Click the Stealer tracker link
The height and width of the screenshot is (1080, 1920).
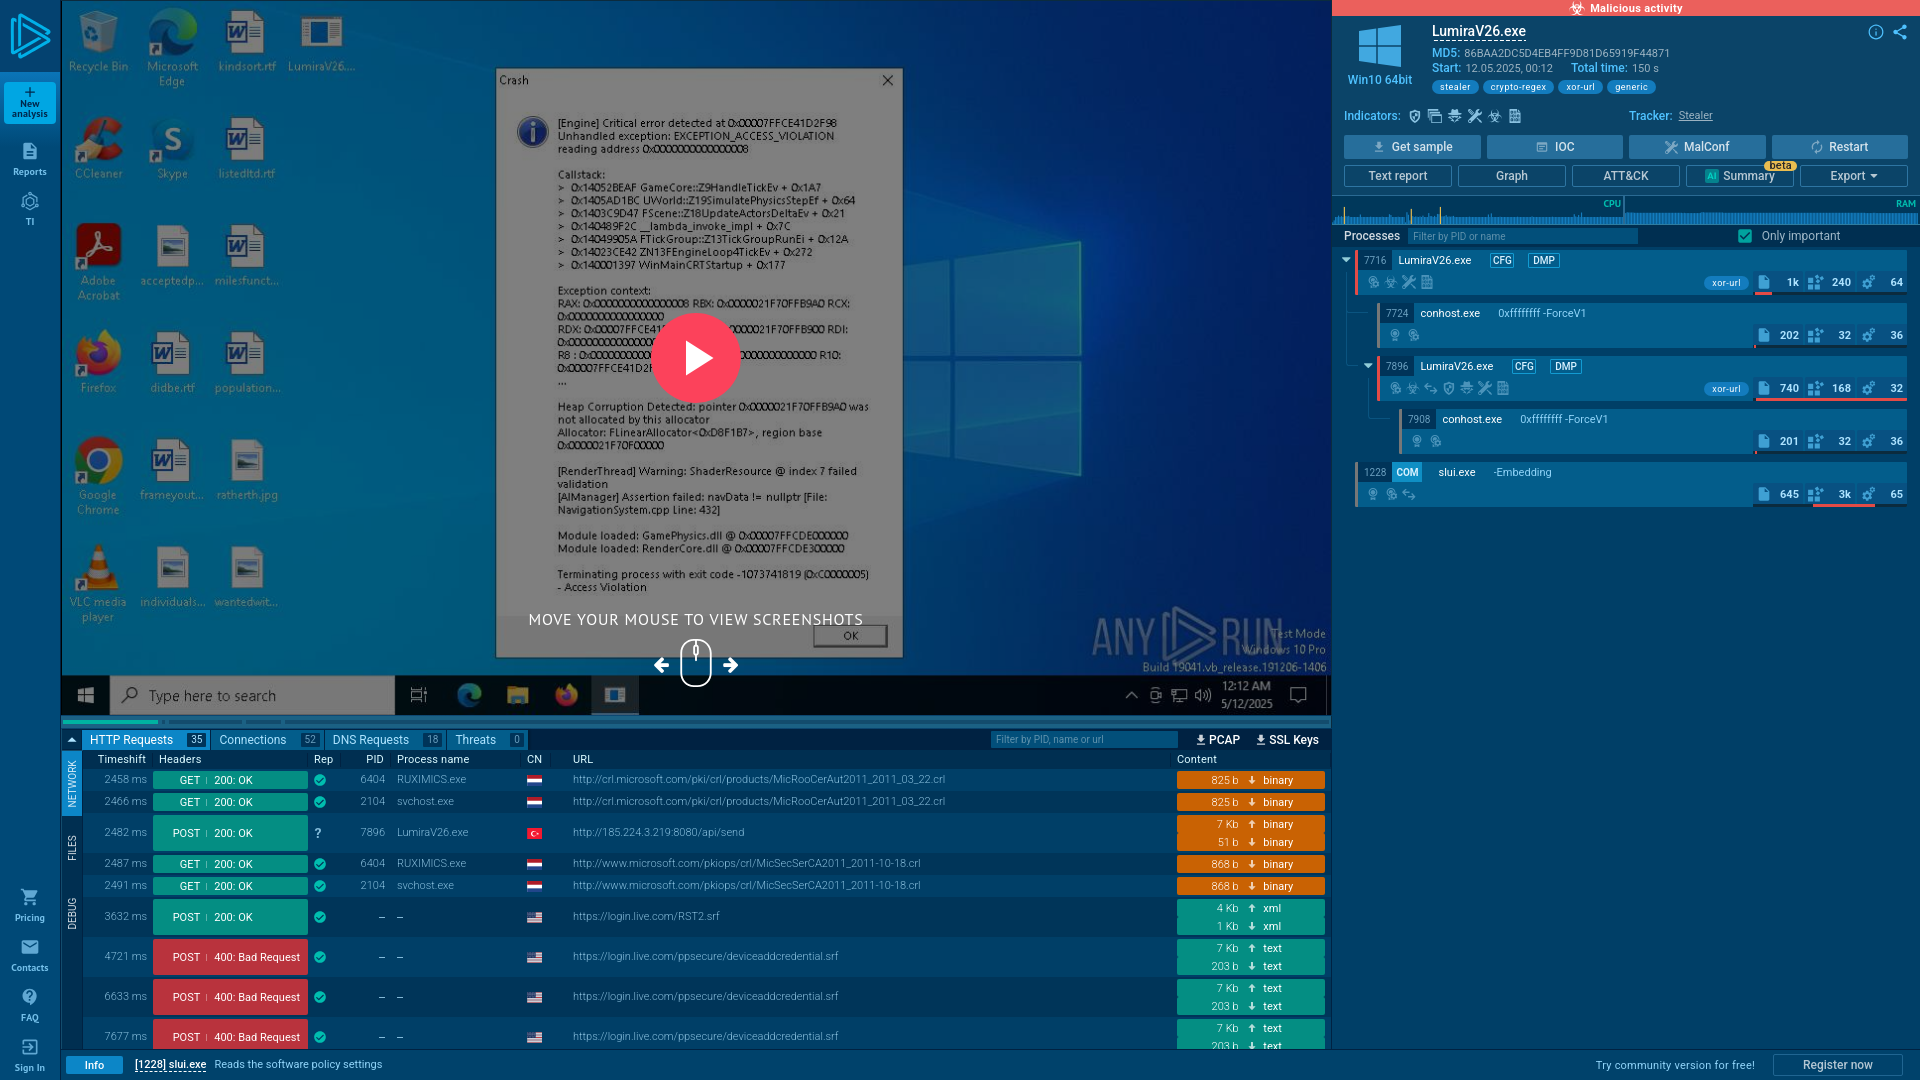(x=1695, y=116)
